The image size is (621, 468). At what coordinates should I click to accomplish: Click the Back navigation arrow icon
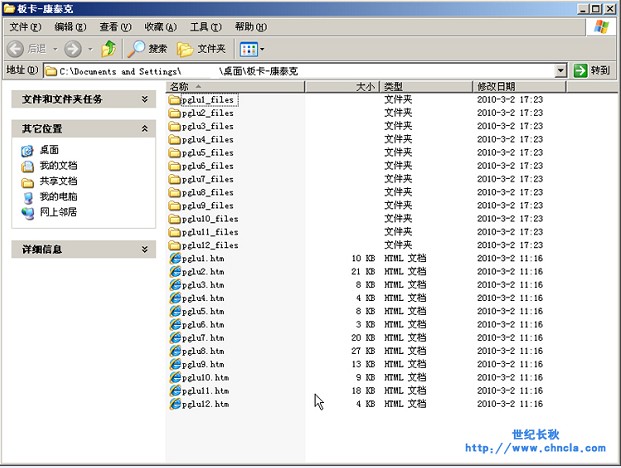[x=16, y=49]
